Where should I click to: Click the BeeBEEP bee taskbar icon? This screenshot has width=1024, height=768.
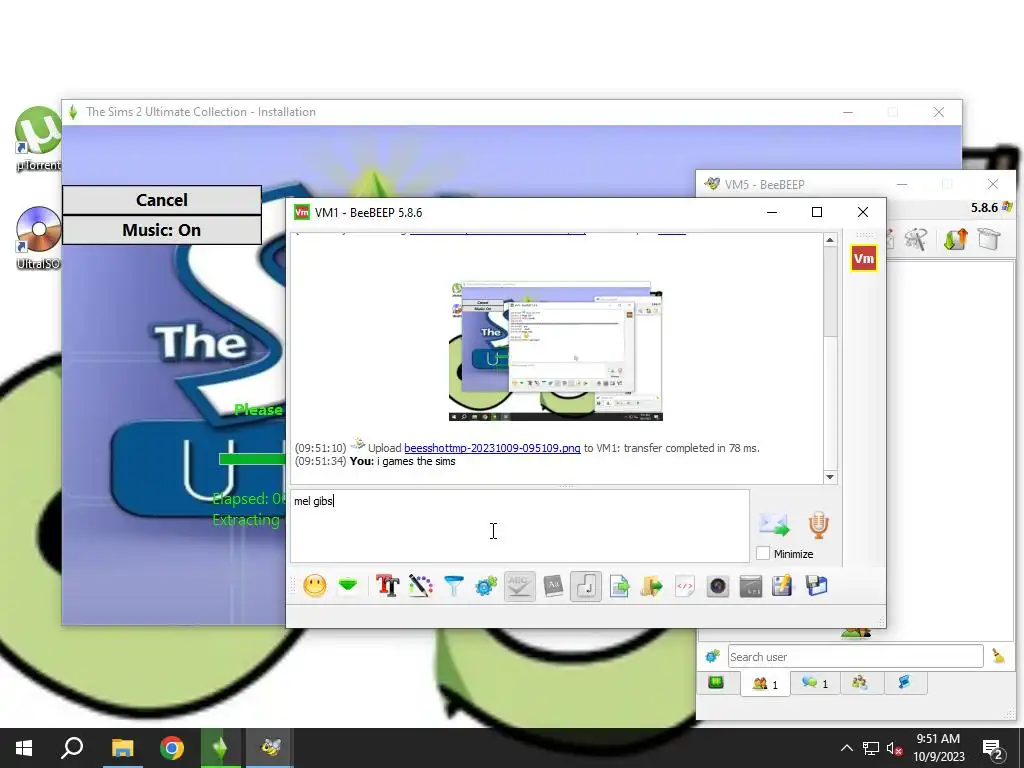point(270,748)
